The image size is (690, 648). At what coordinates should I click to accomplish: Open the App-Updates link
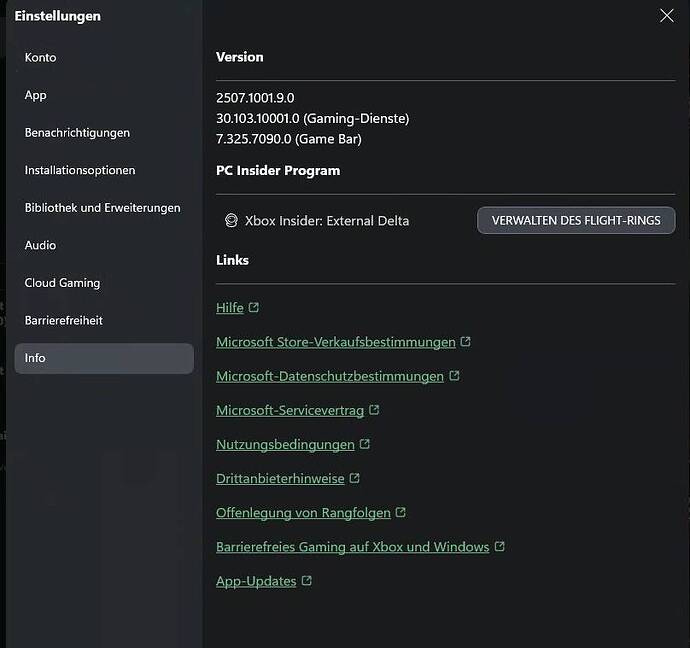tap(256, 581)
